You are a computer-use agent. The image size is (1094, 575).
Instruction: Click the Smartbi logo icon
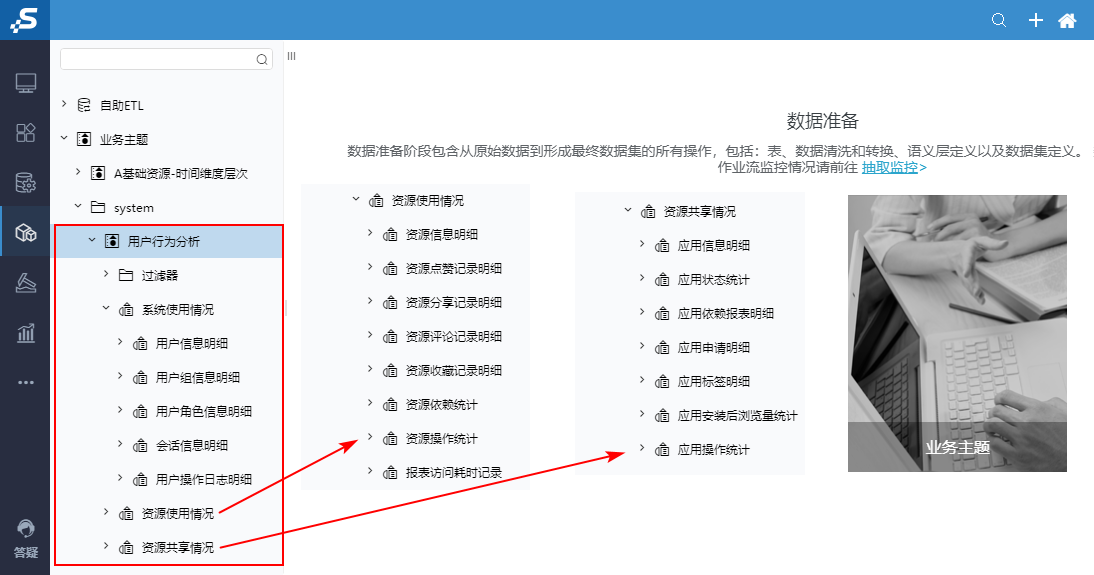[x=24, y=20]
